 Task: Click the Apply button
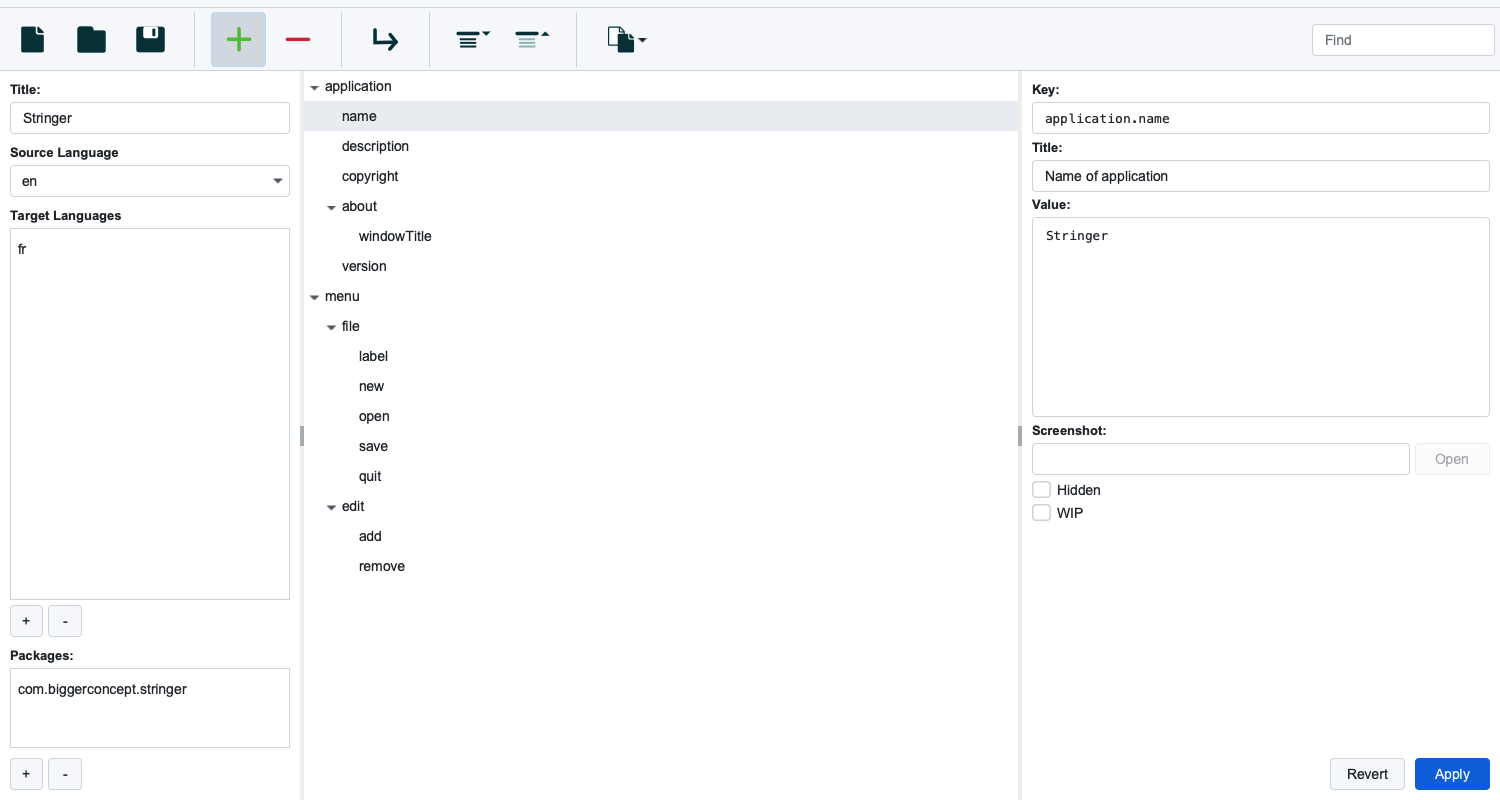1452,774
